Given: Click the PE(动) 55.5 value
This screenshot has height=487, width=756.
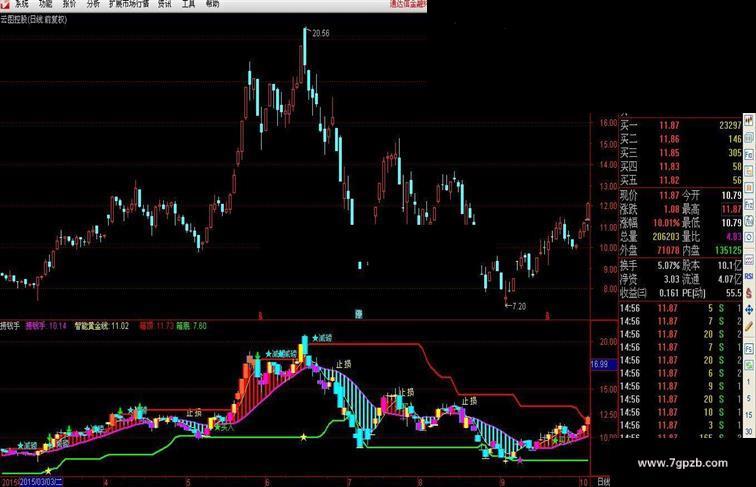Looking at the screenshot, I should pyautogui.click(x=734, y=293).
